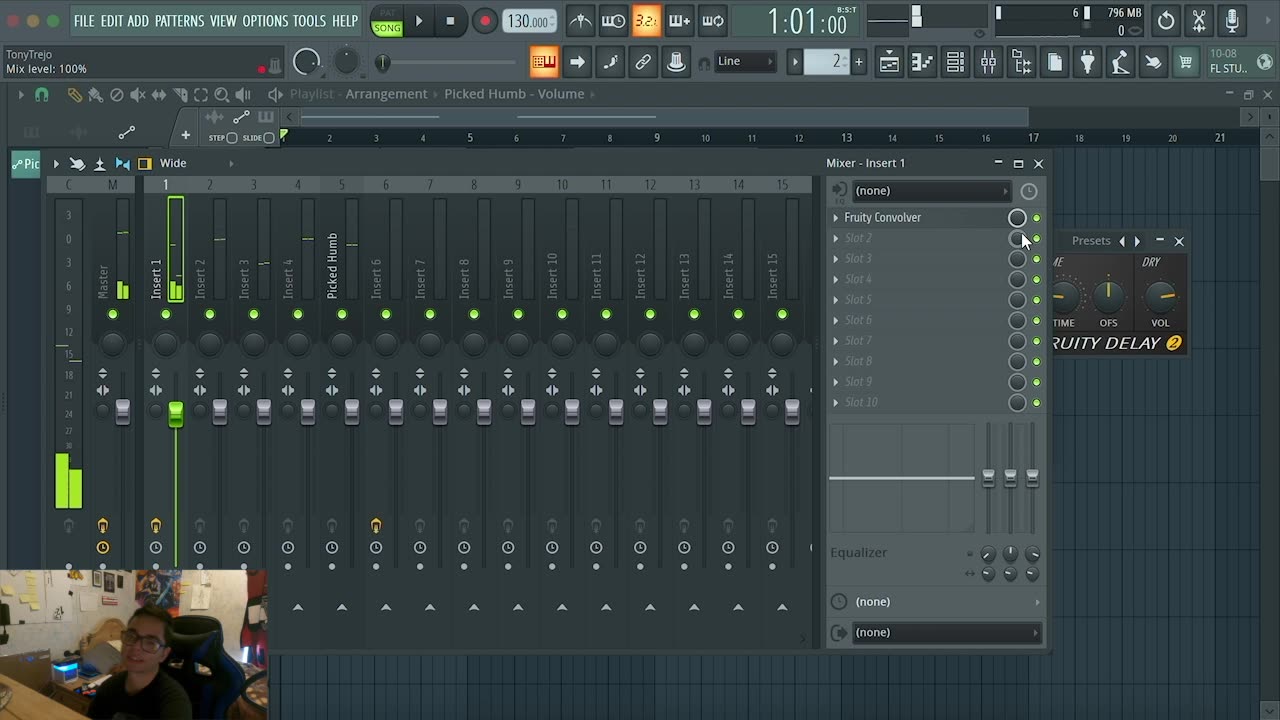Screen dimensions: 1280x720
Task: Open the Playlist window icon
Action: tap(889, 63)
